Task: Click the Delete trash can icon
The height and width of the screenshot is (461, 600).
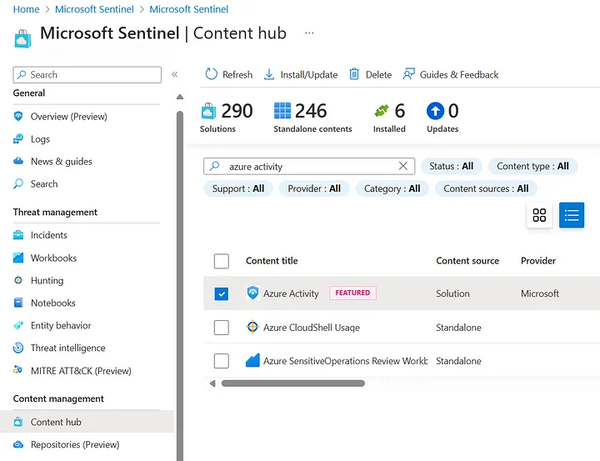Action: click(x=354, y=74)
